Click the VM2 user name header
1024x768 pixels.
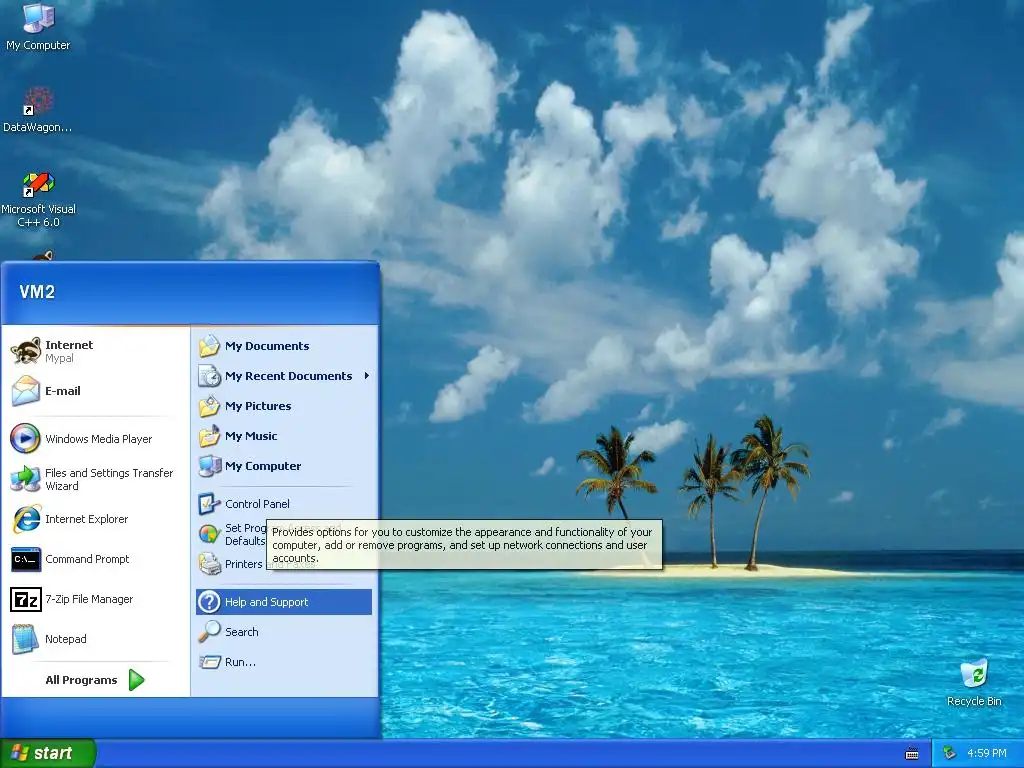coord(37,292)
